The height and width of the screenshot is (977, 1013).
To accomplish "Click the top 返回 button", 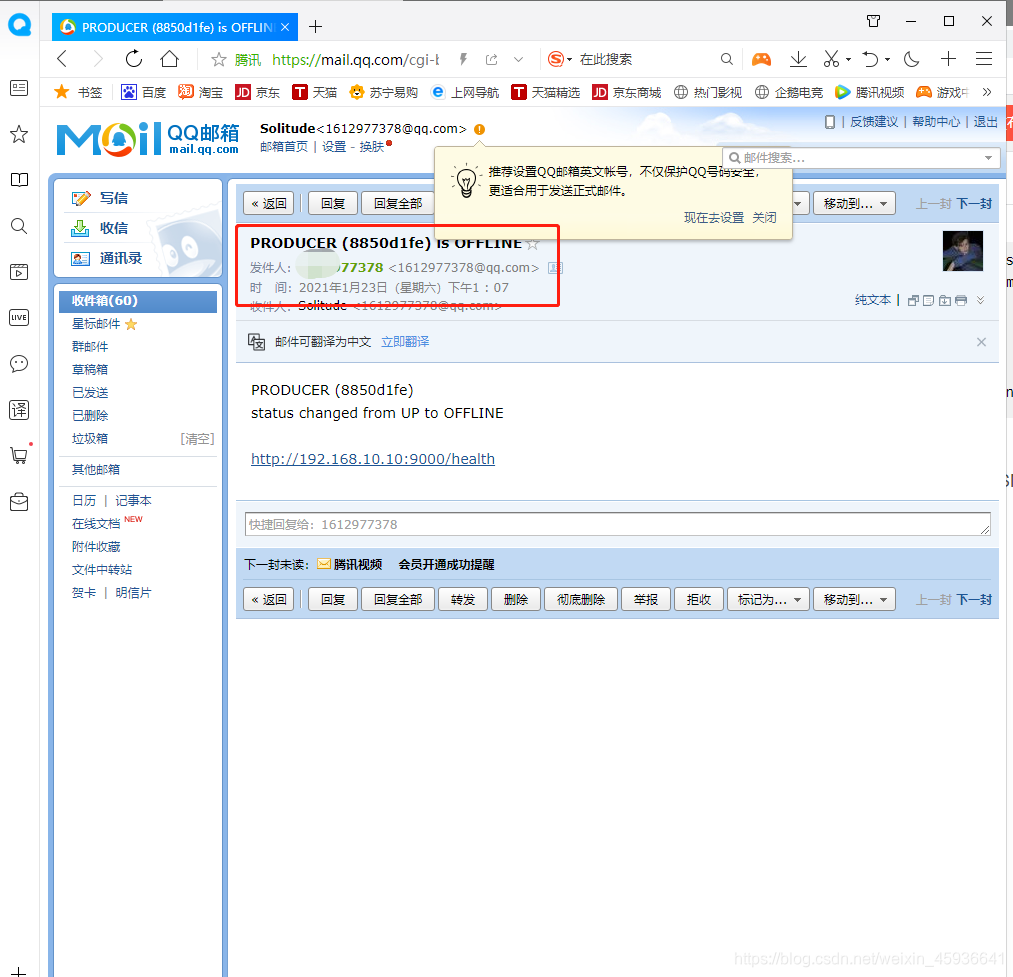I will [x=269, y=204].
